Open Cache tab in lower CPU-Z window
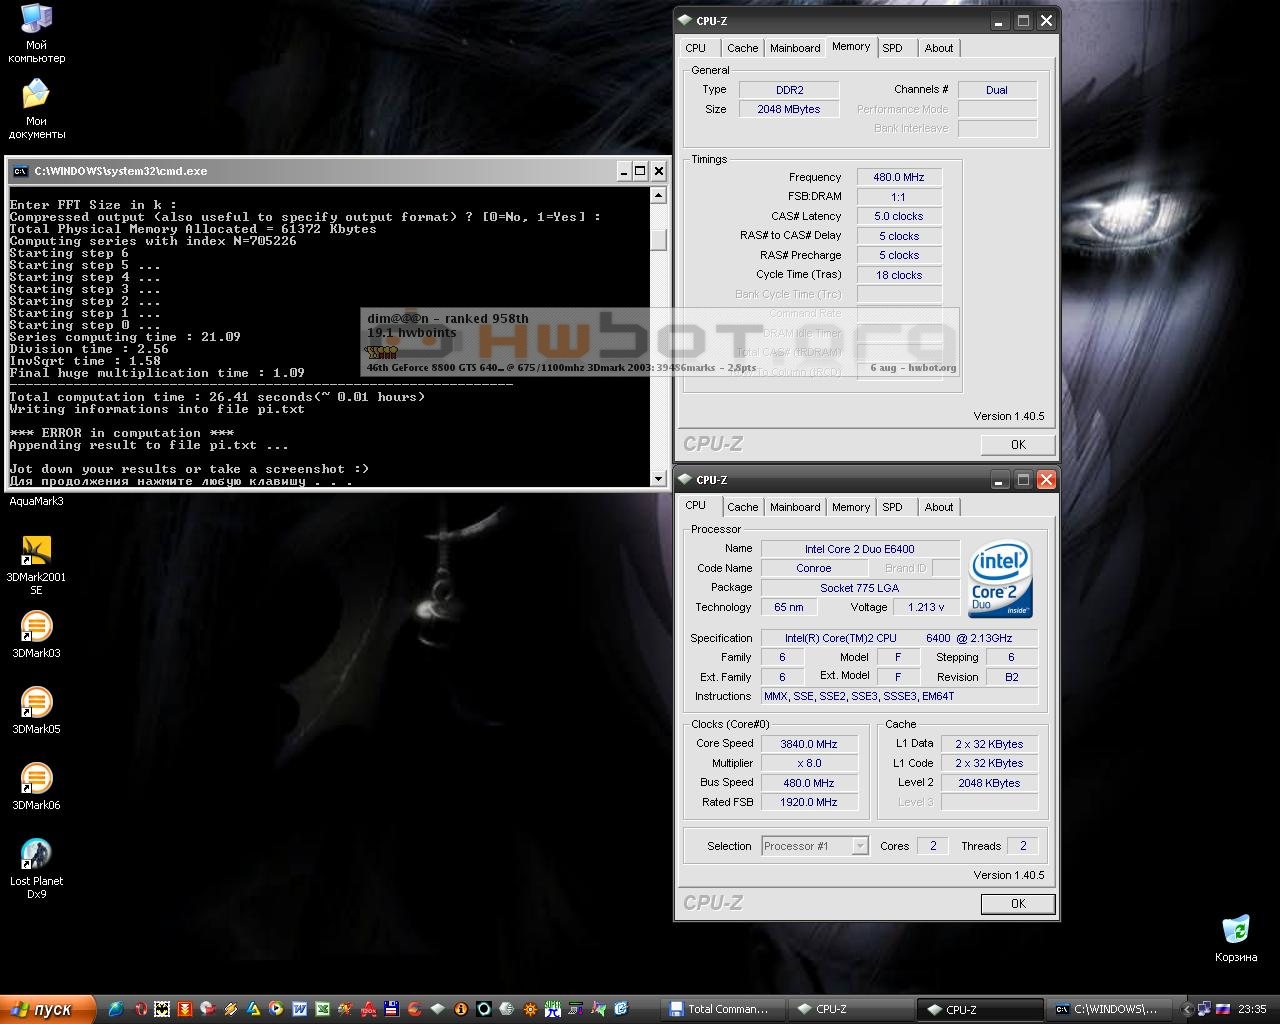 [742, 507]
